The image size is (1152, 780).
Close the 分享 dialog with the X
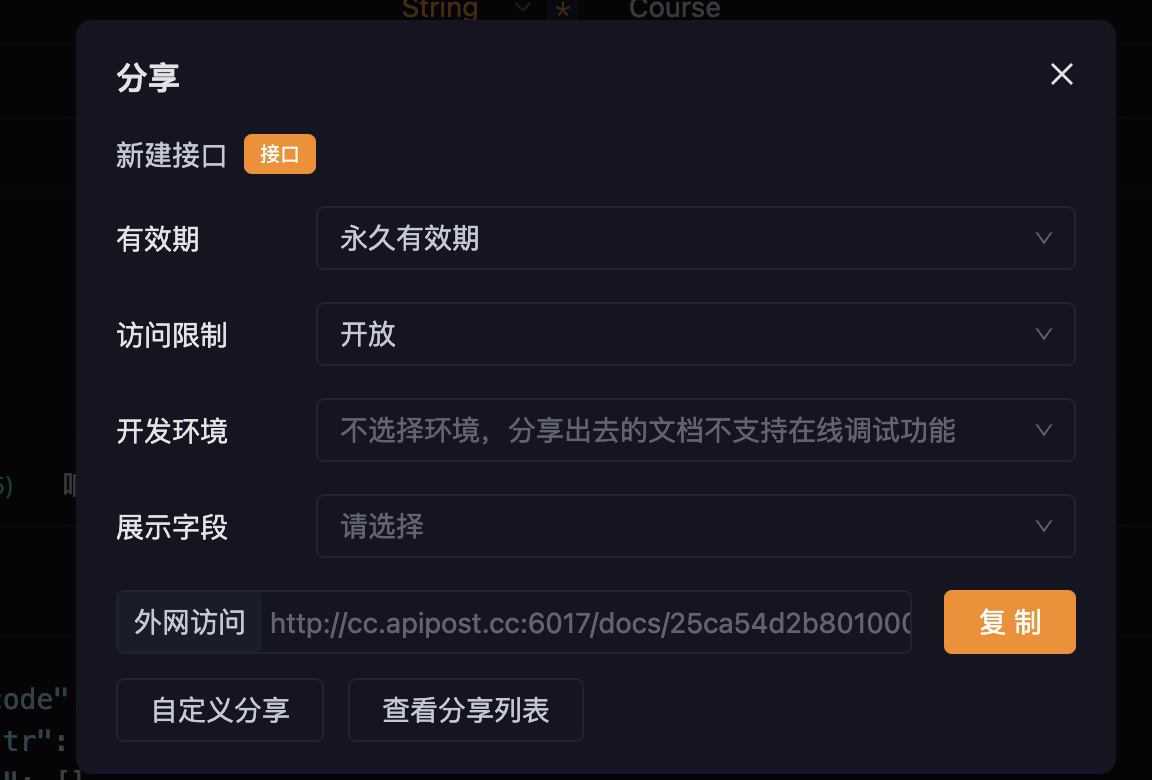click(x=1061, y=74)
